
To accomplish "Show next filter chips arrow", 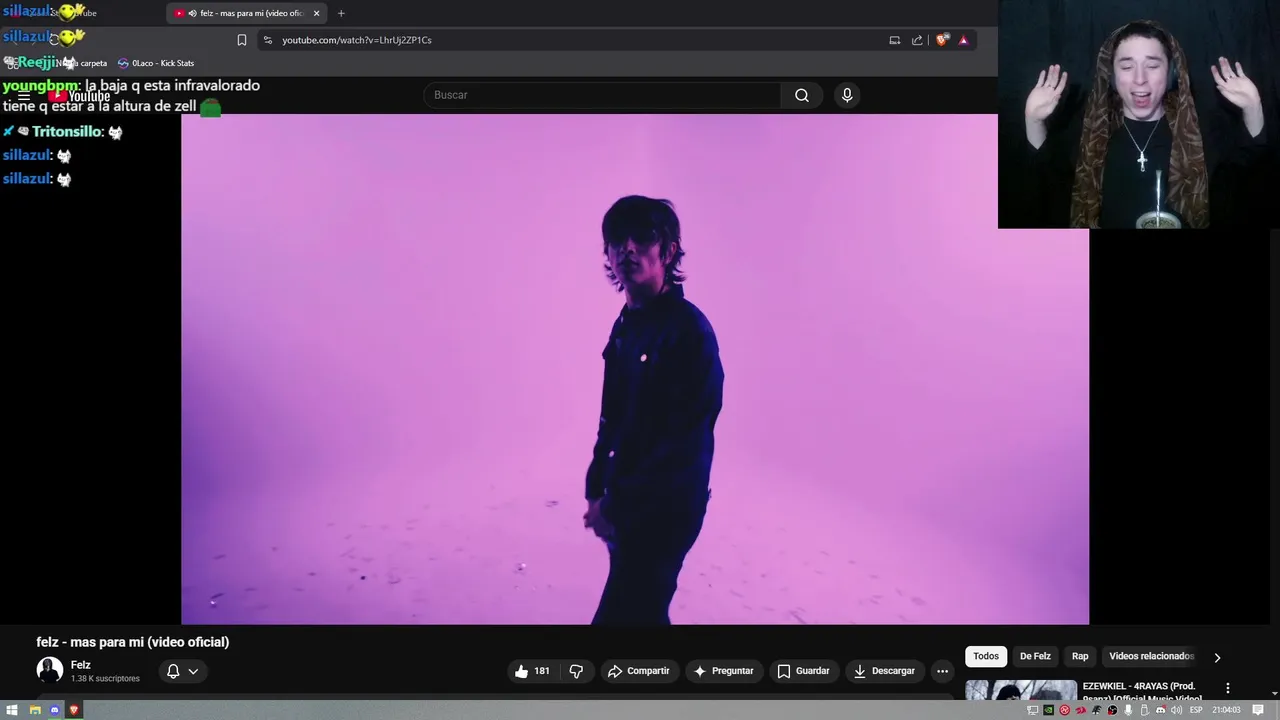I will [1217, 657].
